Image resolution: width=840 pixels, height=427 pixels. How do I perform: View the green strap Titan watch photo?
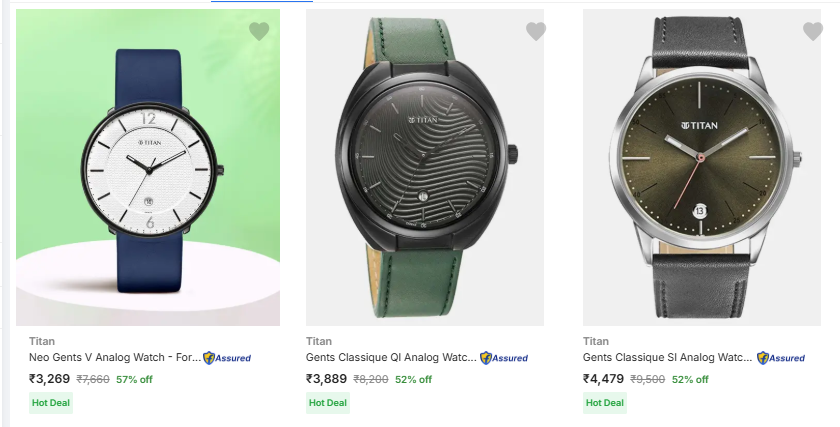pos(424,170)
